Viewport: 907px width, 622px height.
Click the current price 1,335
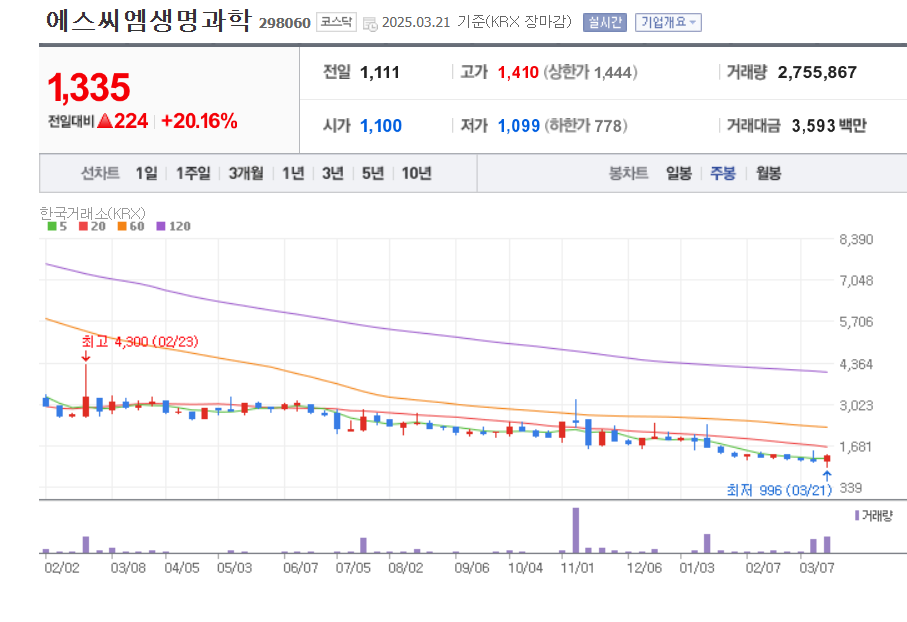(x=89, y=87)
